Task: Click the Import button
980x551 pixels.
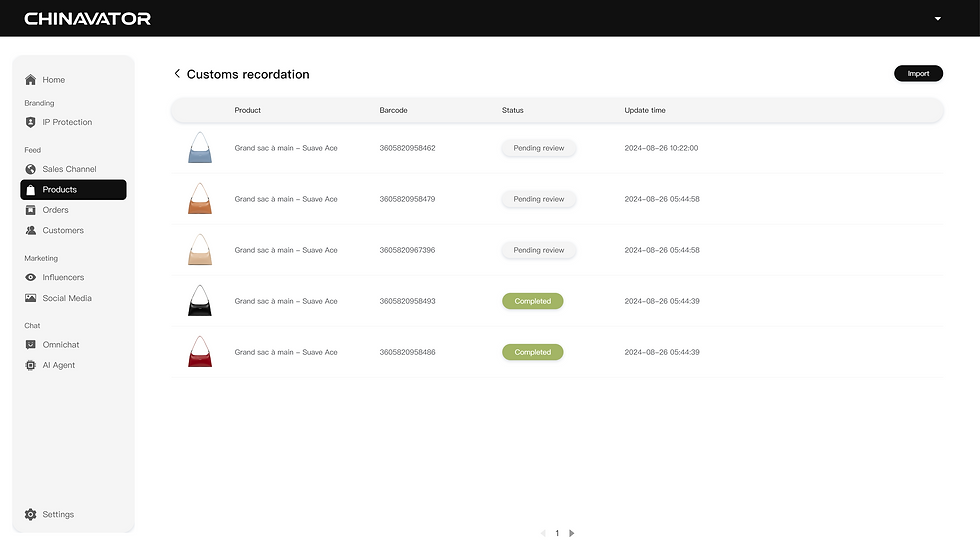Action: tap(918, 74)
